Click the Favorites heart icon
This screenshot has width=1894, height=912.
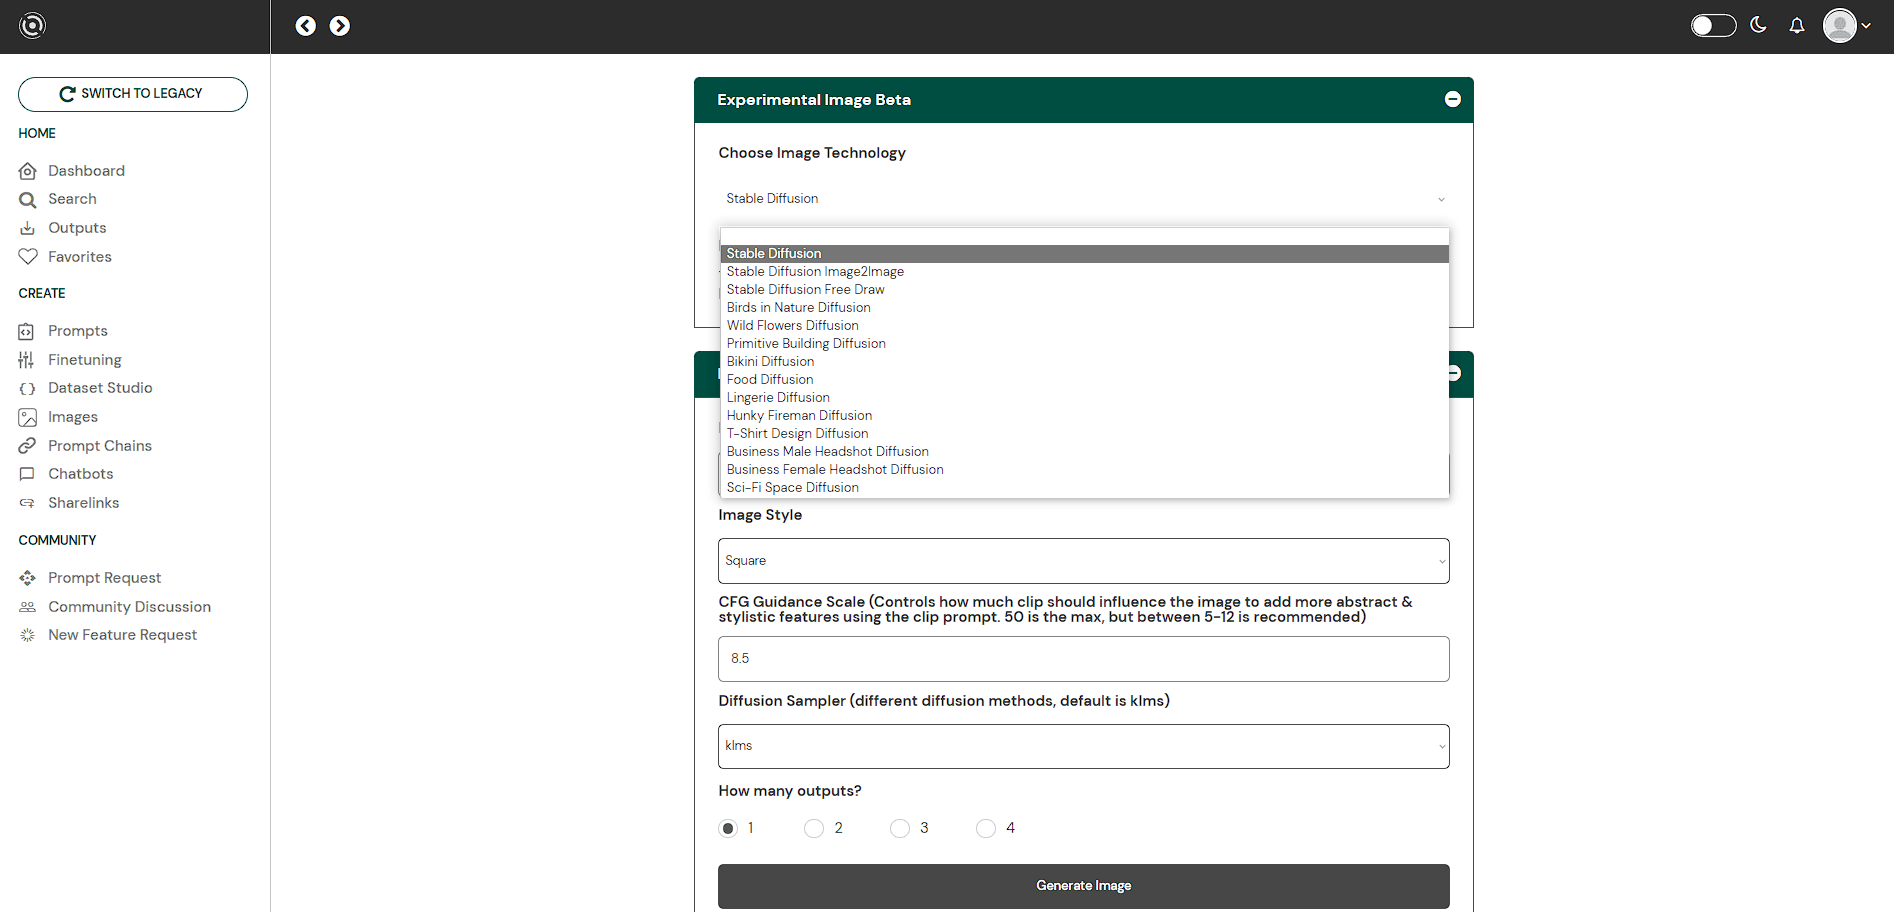(28, 257)
